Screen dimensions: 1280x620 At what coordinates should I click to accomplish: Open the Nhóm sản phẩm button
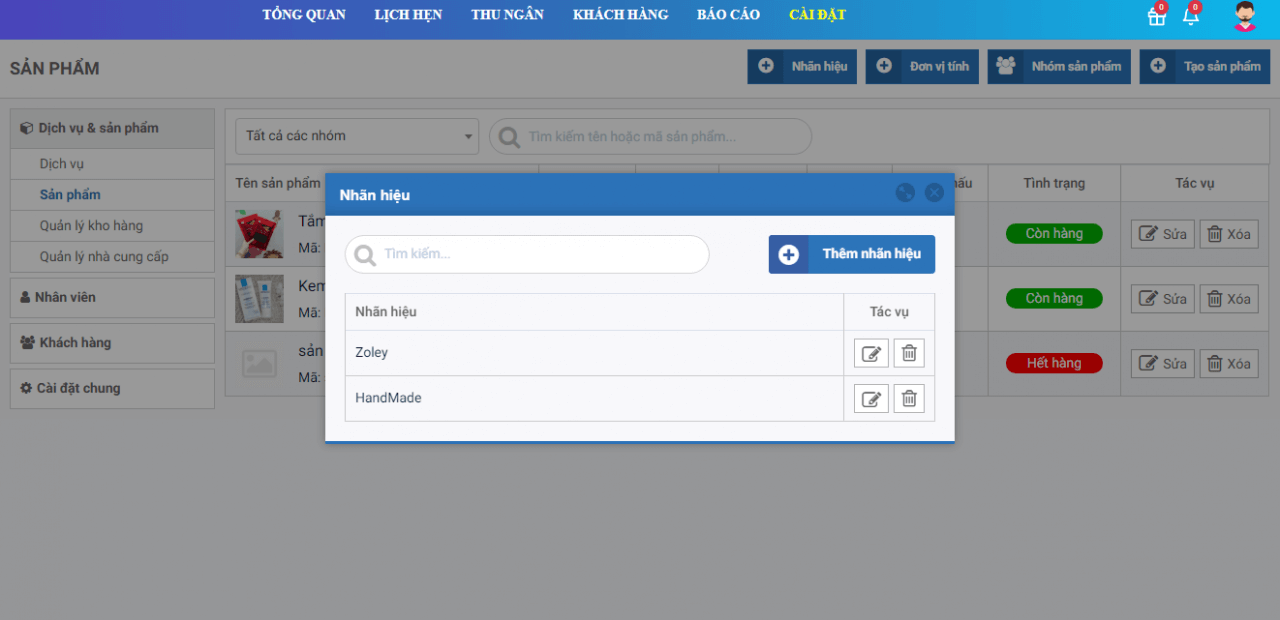1059,67
